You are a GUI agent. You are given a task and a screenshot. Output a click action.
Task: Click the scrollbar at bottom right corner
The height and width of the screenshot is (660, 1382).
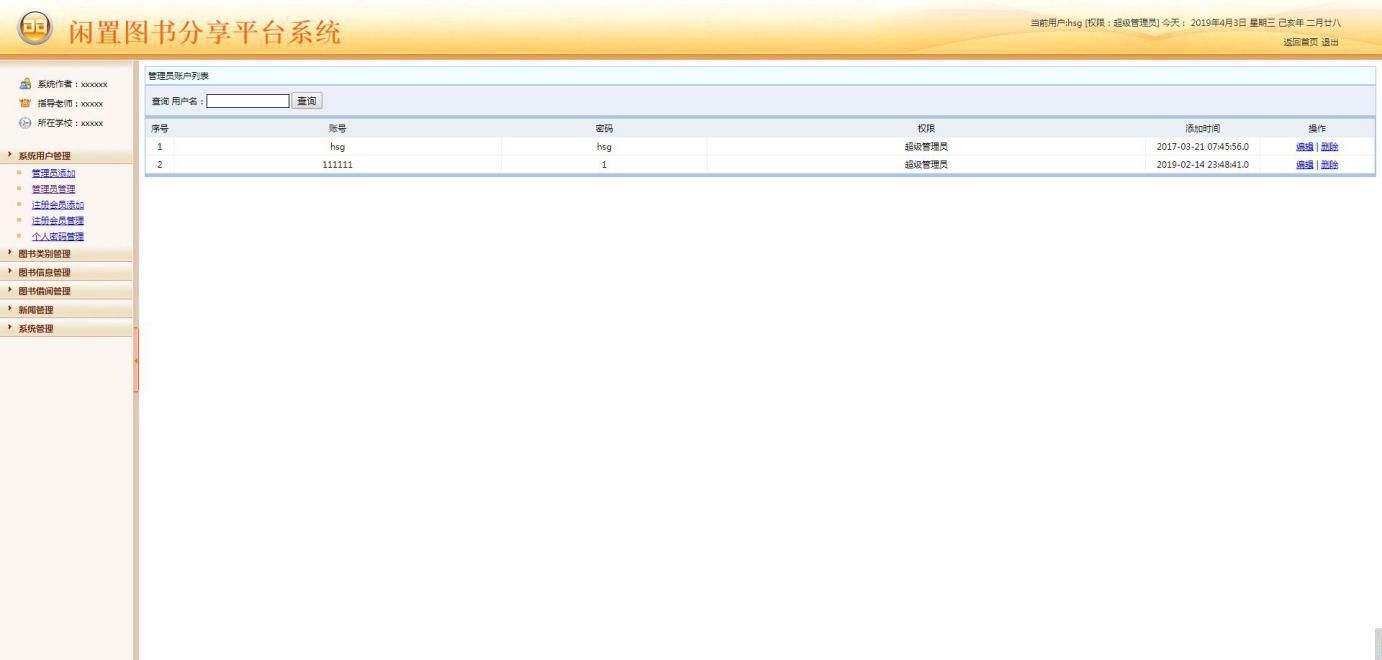click(x=1378, y=644)
